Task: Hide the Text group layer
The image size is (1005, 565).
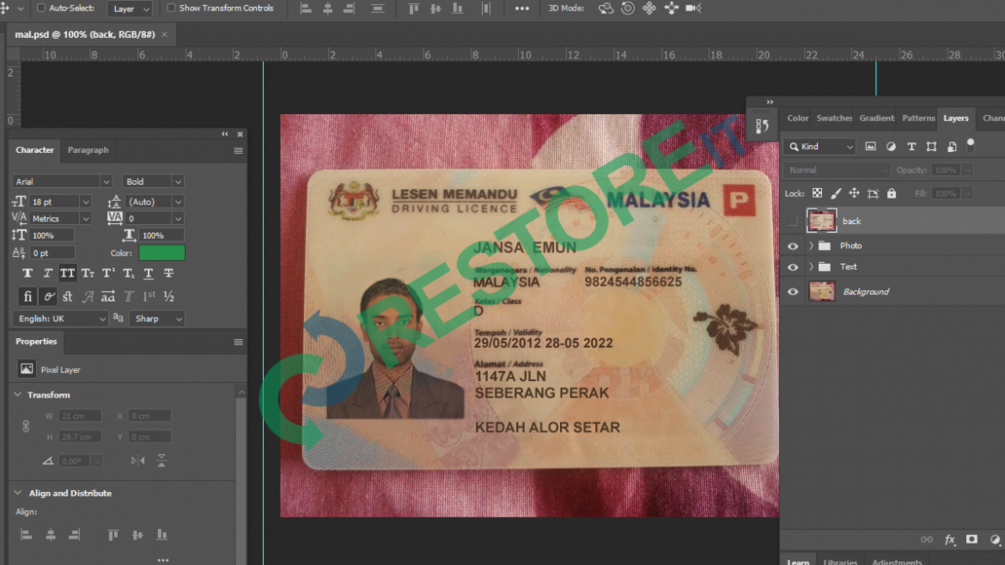Action: [793, 267]
